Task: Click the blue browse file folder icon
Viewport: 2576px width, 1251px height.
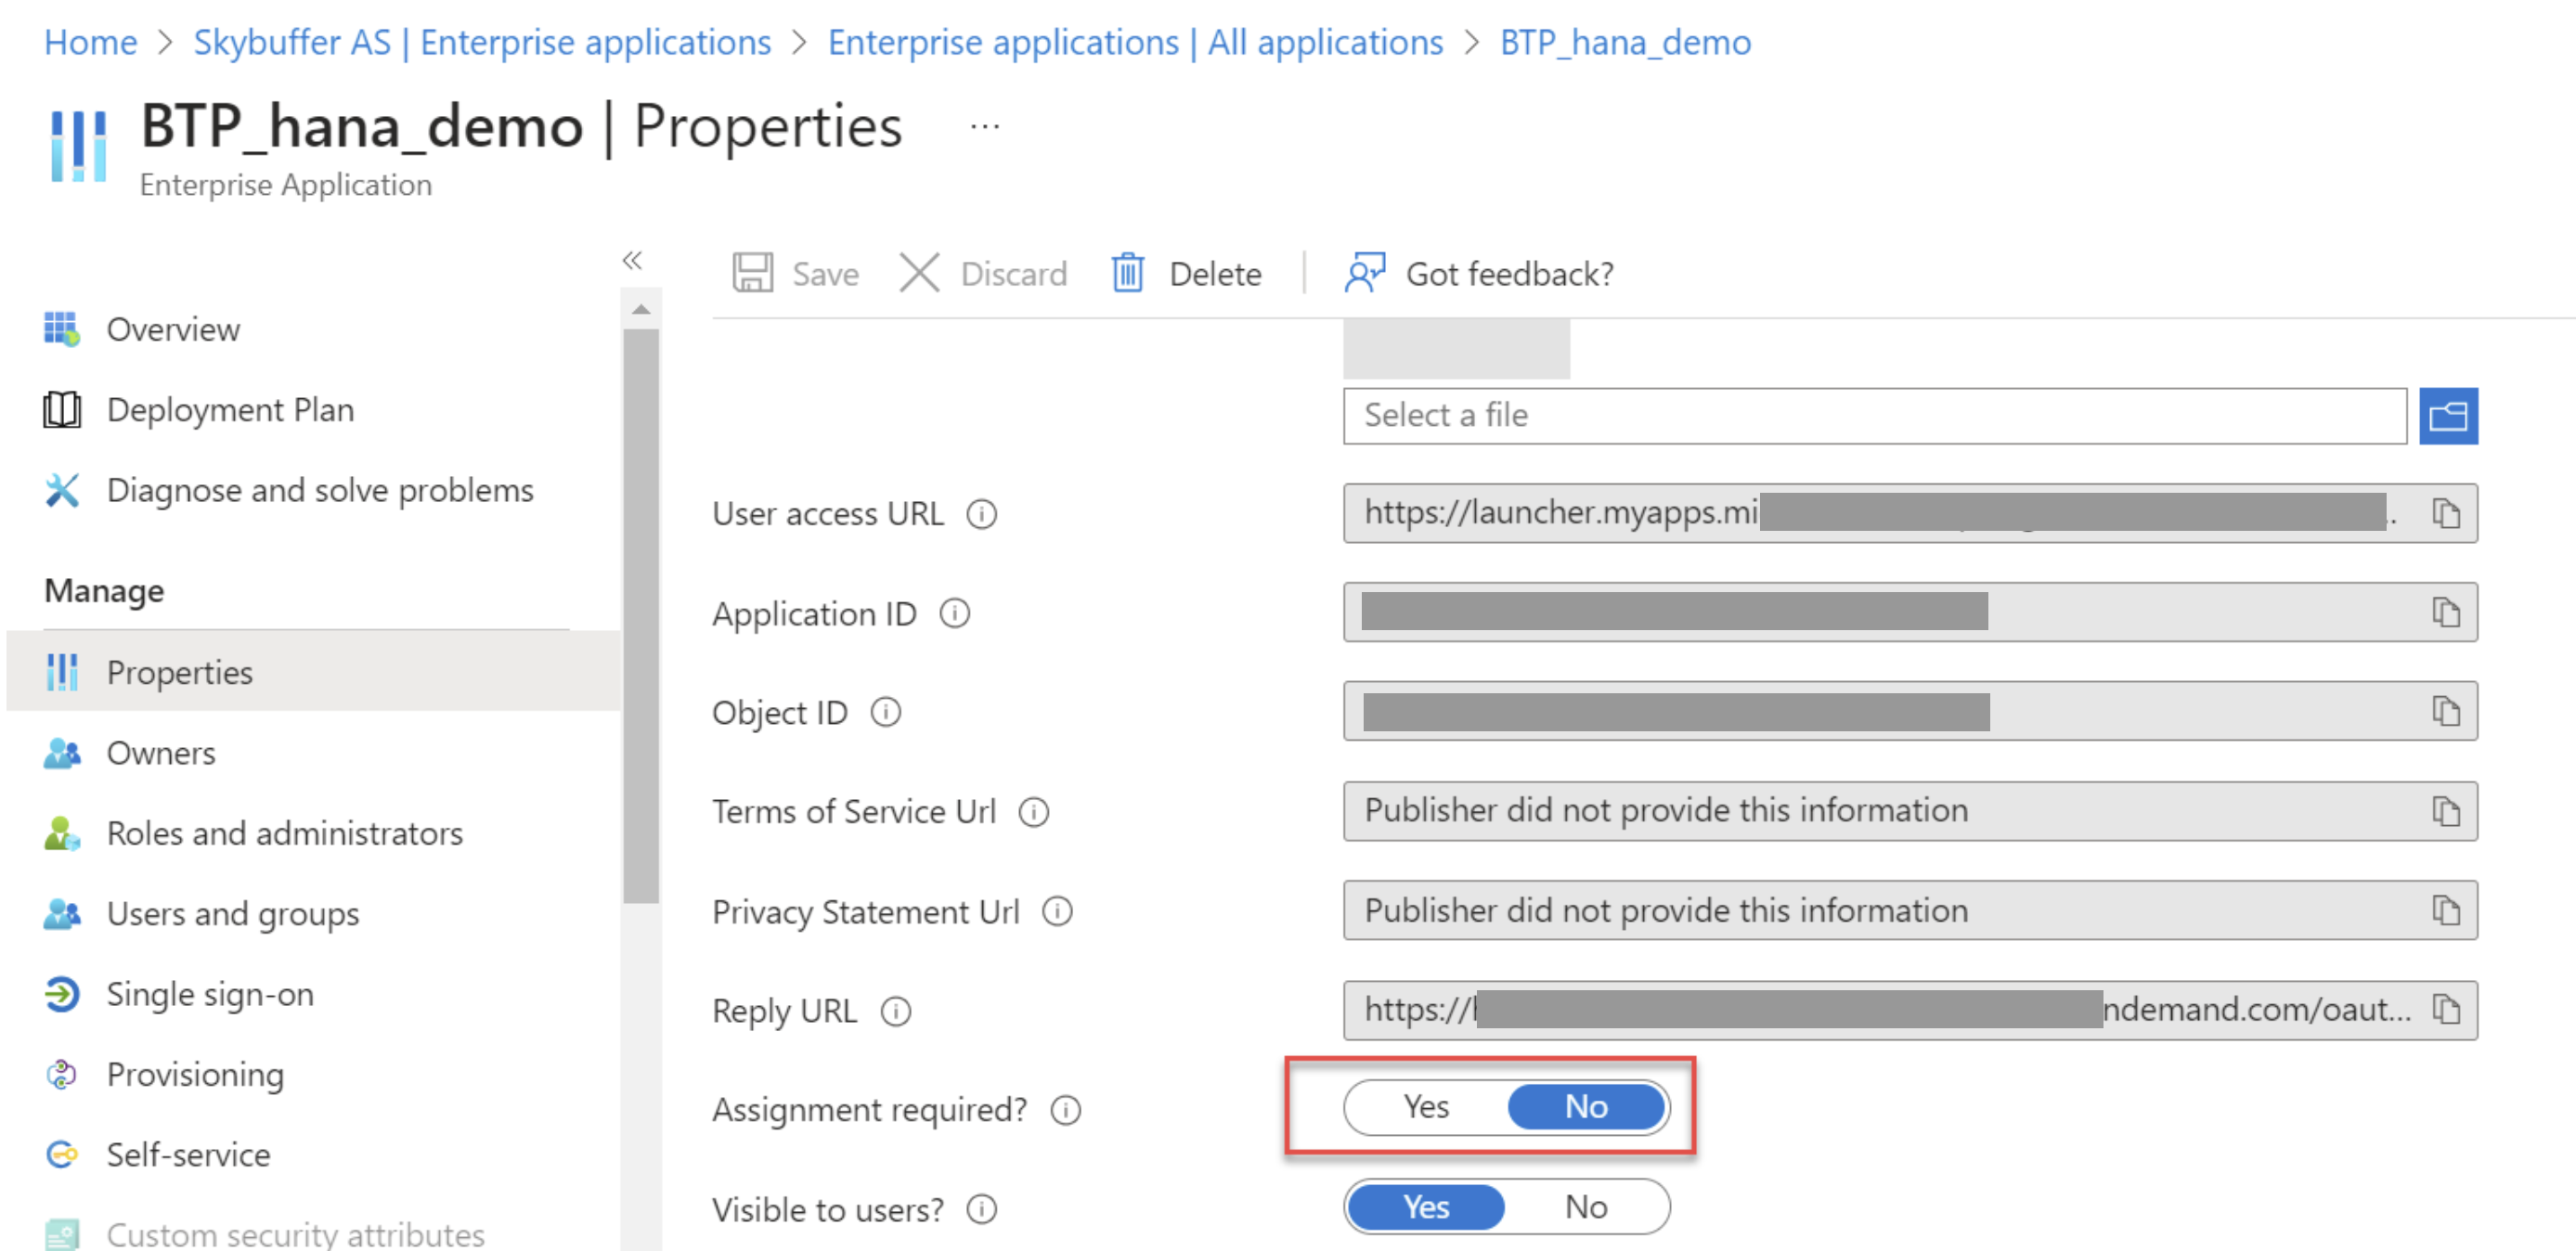Action: (2447, 415)
